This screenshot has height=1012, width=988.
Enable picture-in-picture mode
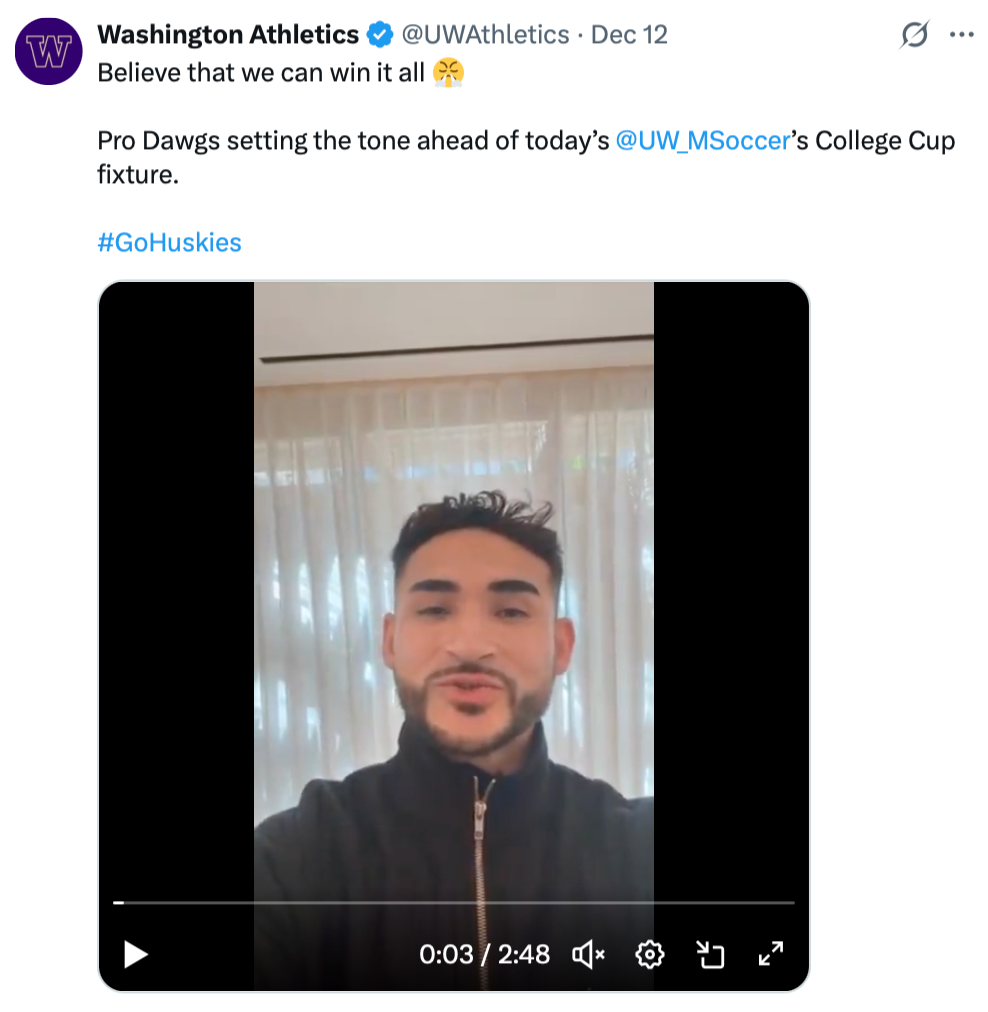pos(710,955)
